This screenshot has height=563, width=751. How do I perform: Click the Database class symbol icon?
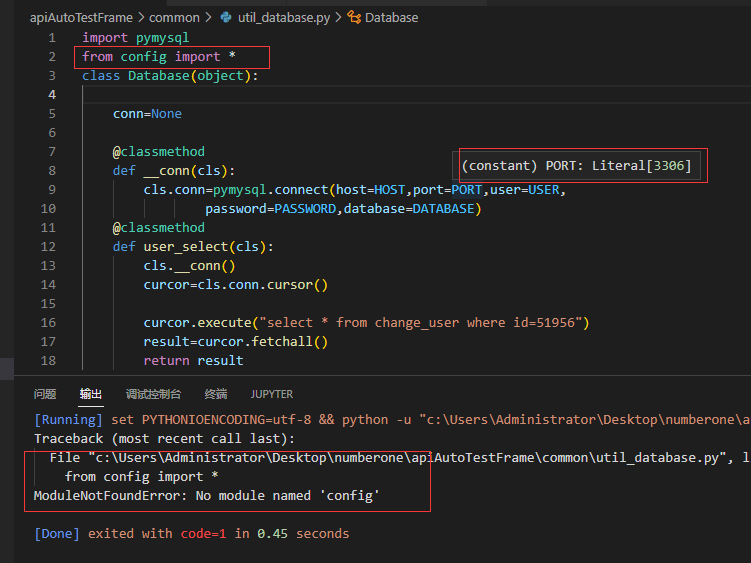[354, 17]
